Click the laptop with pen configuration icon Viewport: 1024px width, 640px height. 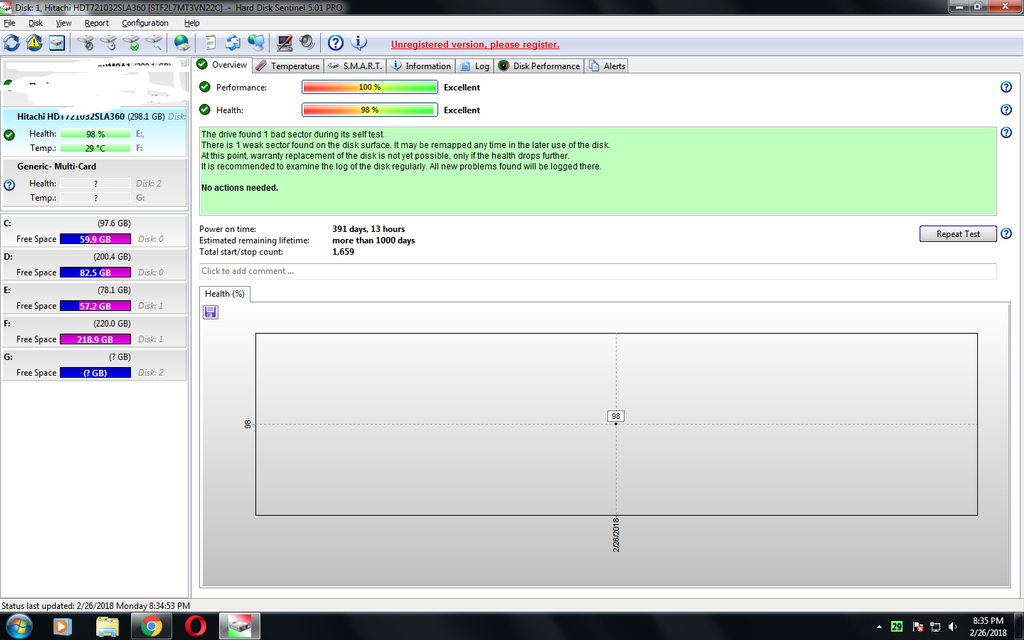pos(284,43)
